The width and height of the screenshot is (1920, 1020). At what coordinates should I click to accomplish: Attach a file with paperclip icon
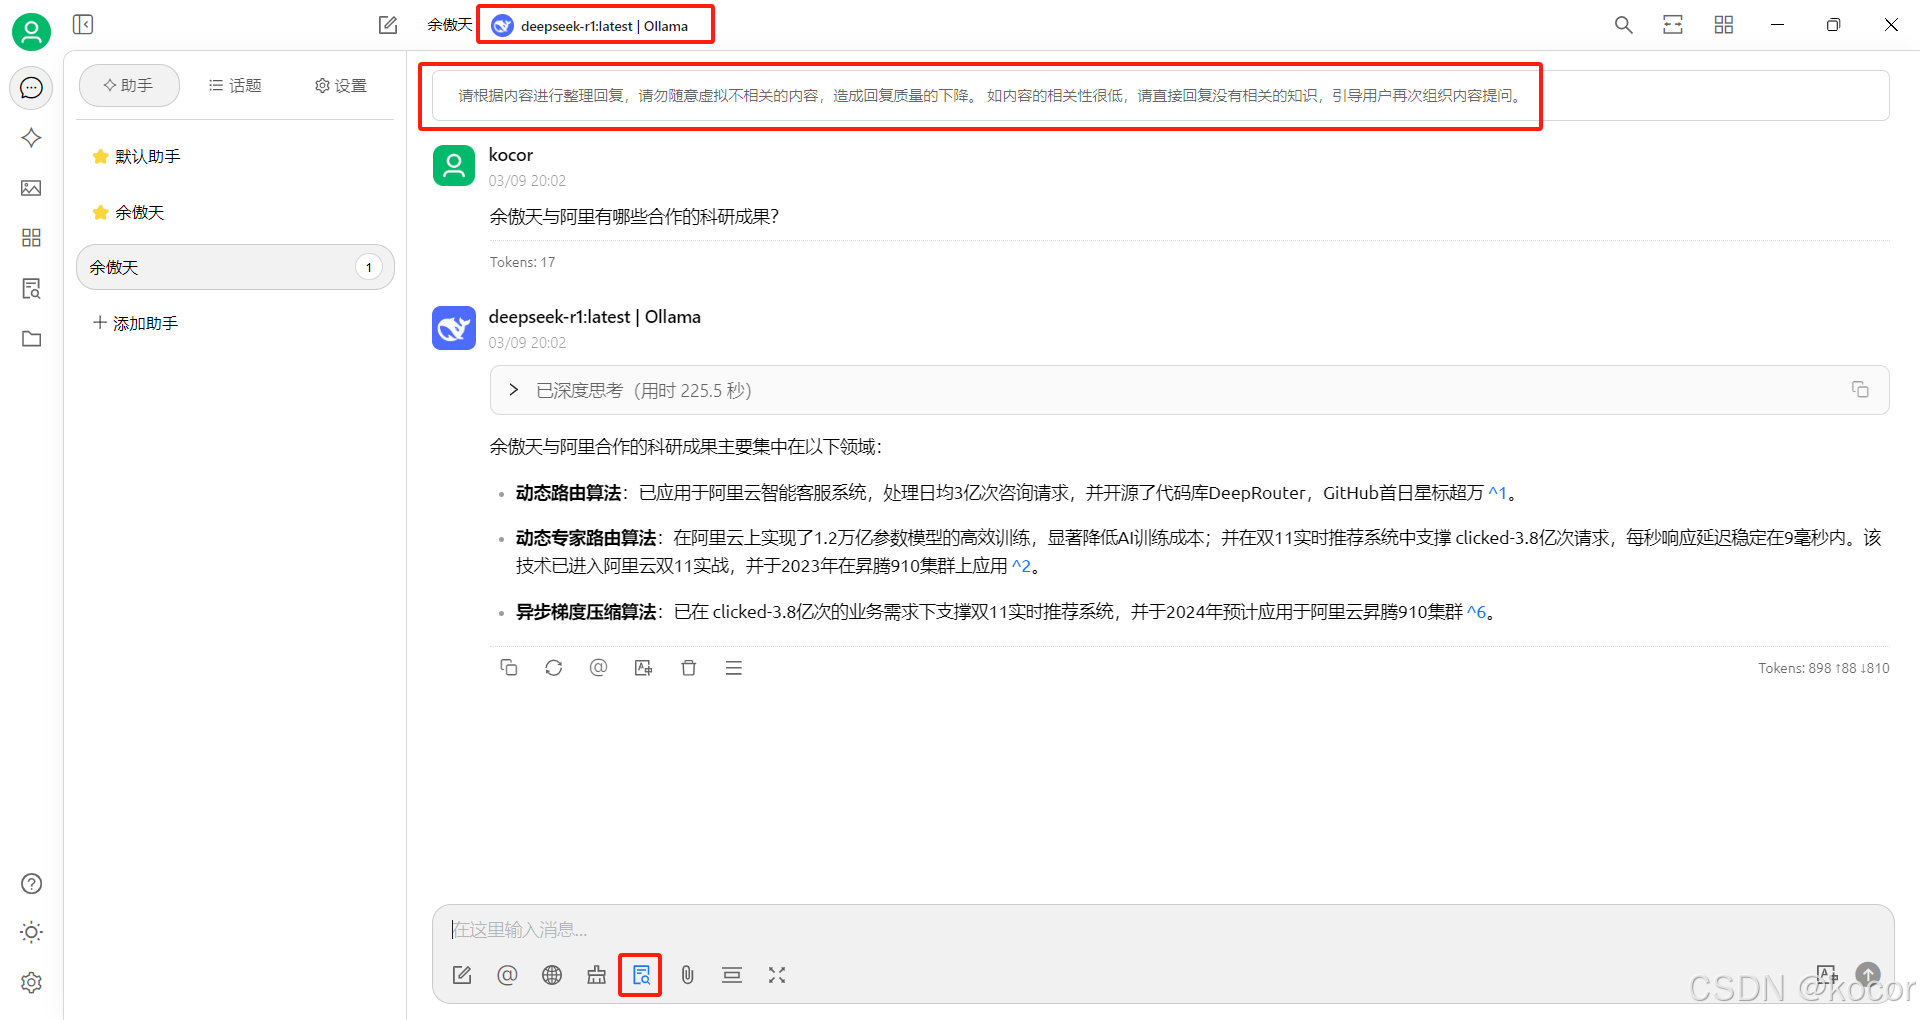[687, 975]
